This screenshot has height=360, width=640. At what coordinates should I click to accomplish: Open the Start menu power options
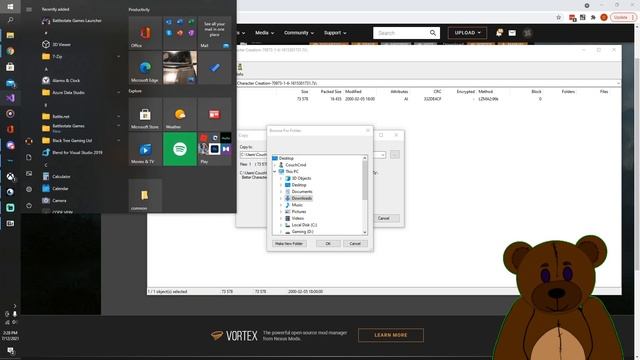(x=29, y=205)
